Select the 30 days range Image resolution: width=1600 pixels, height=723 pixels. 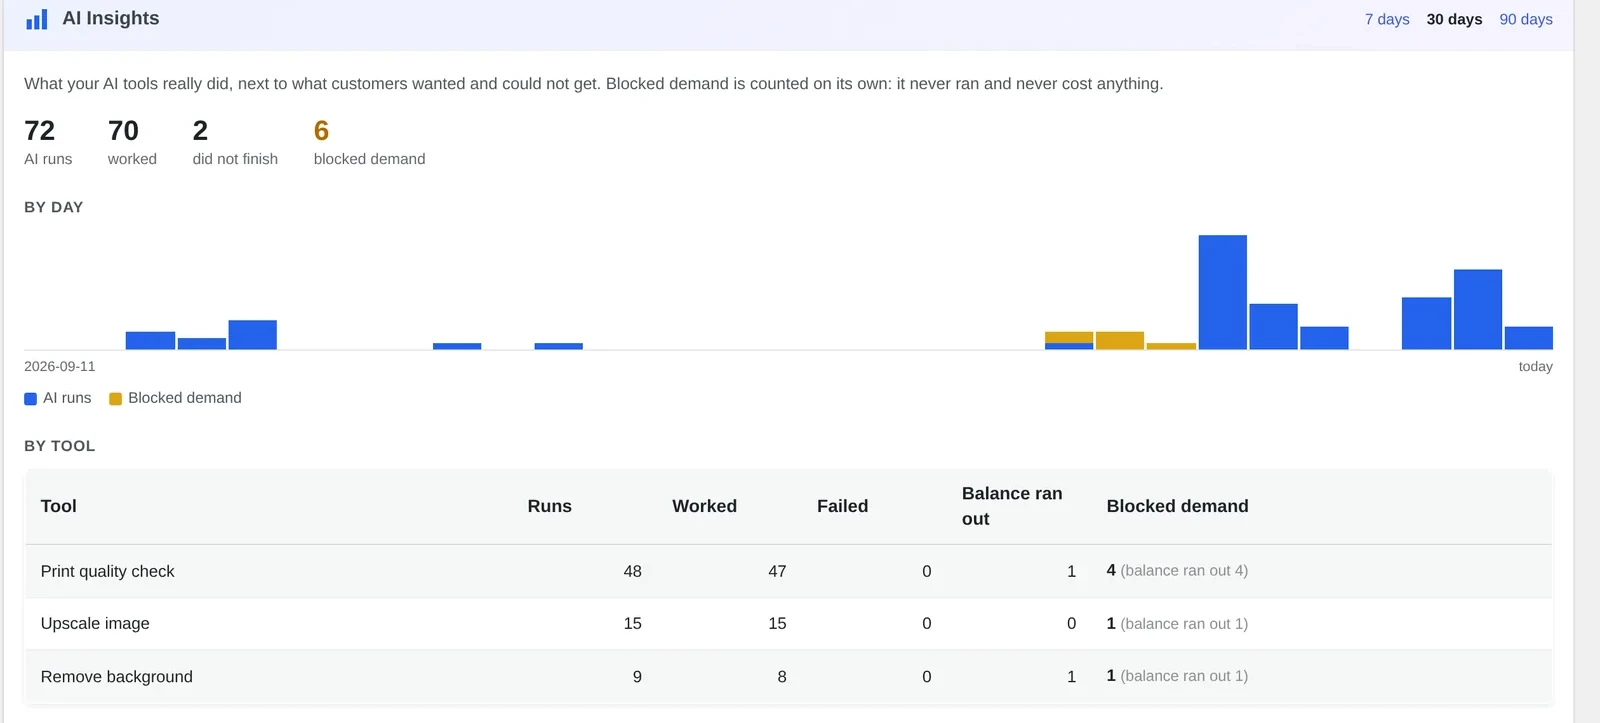pos(1454,19)
